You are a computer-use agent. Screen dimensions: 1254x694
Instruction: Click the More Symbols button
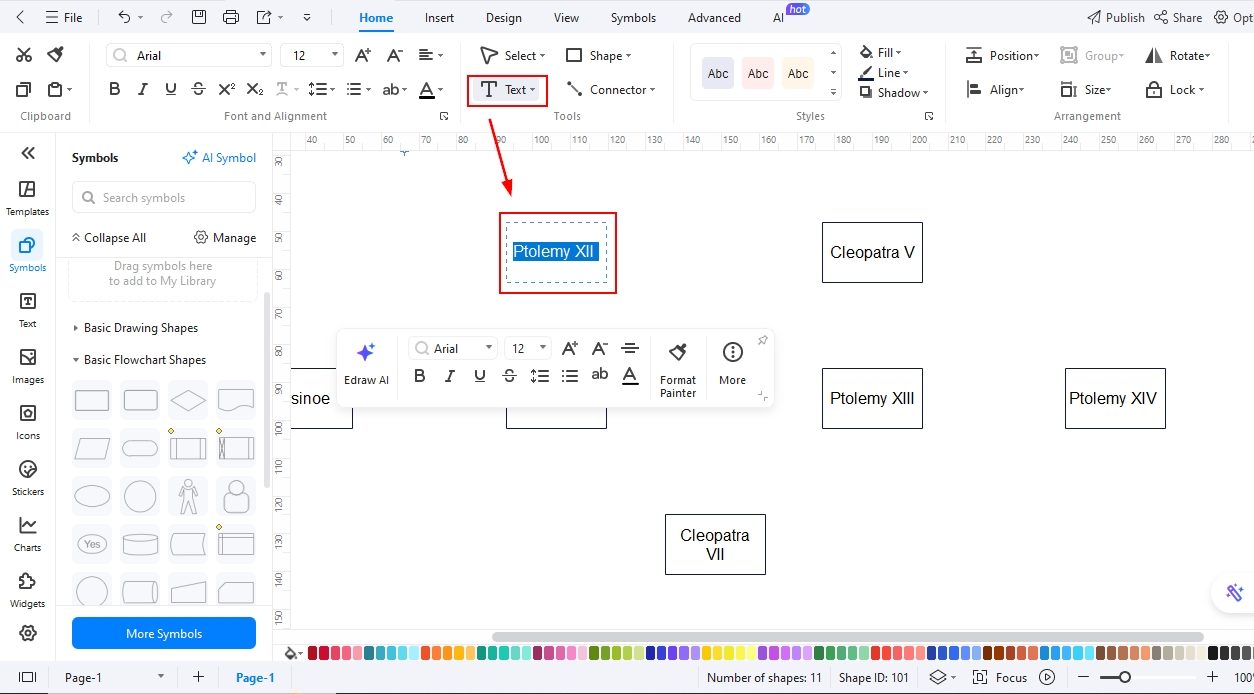point(163,633)
